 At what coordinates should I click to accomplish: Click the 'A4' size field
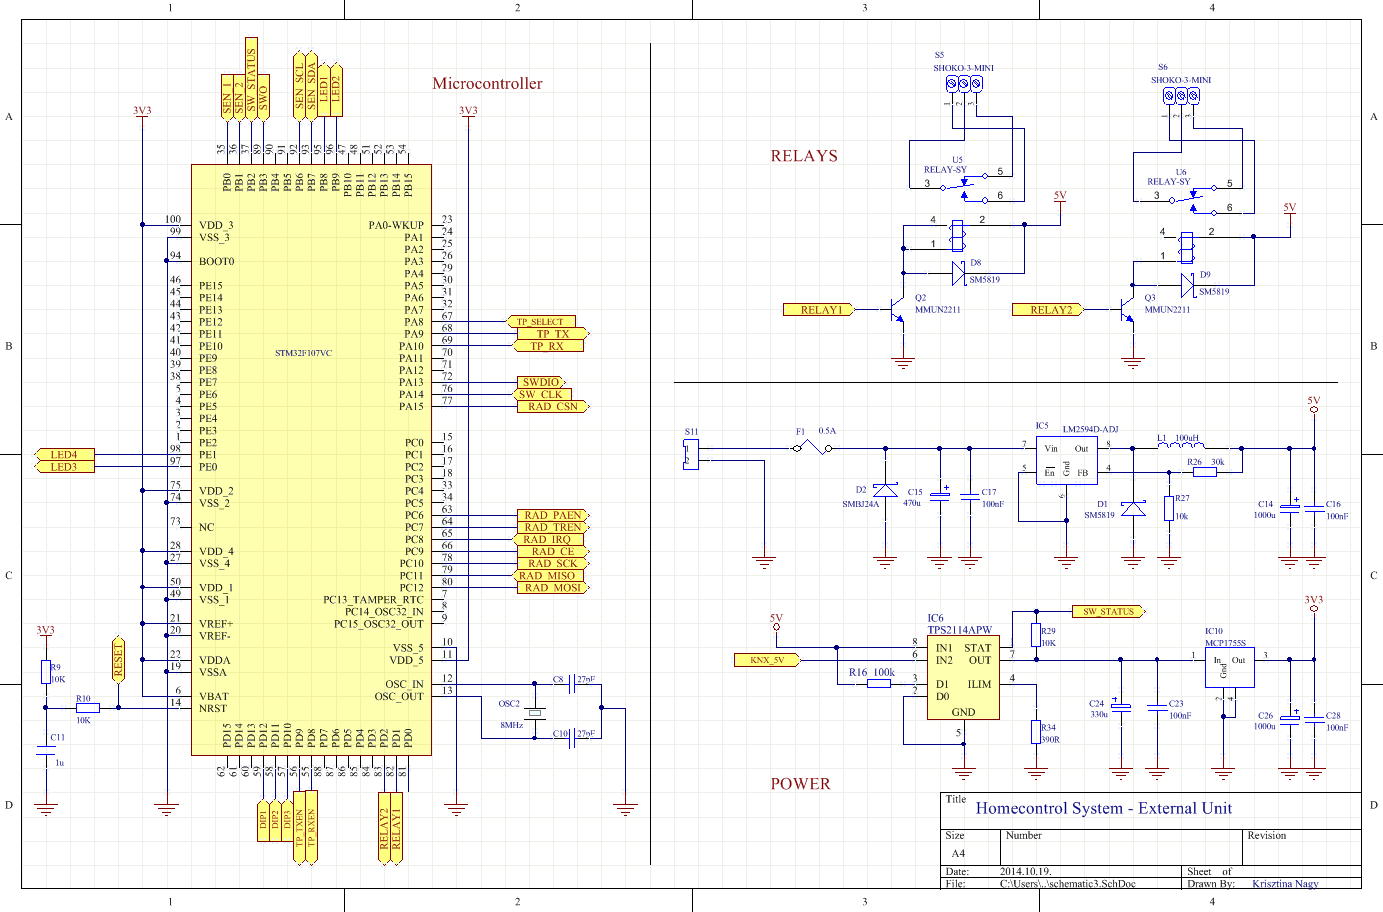pos(958,853)
